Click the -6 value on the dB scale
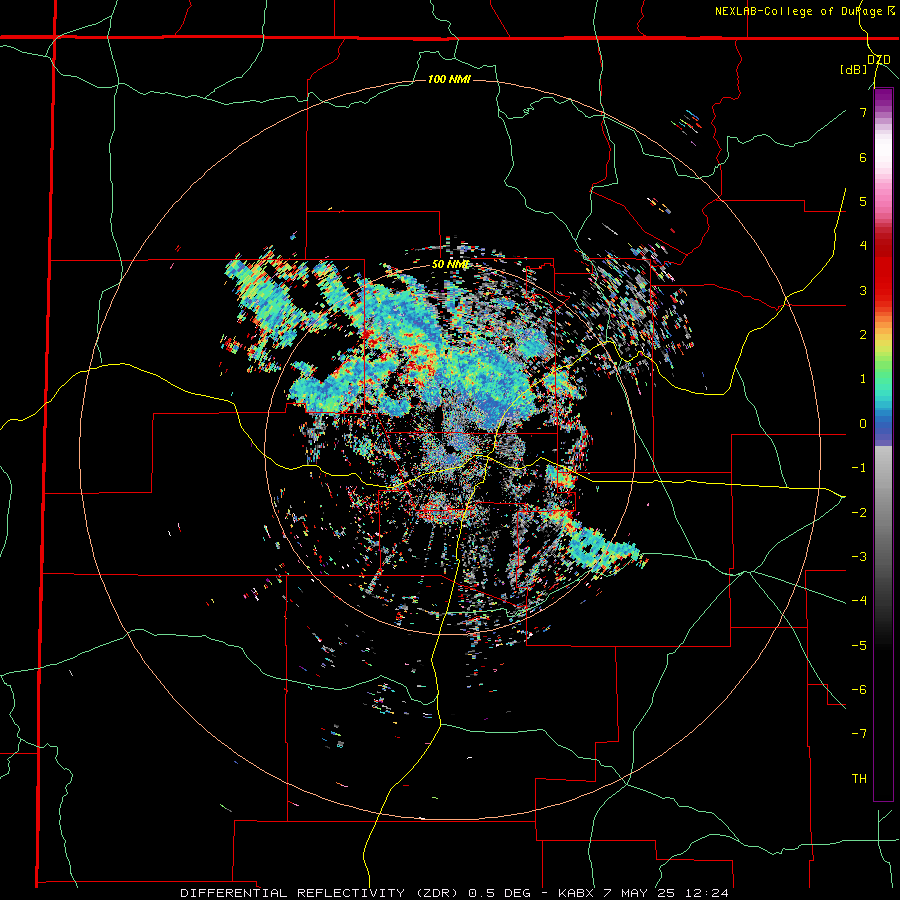This screenshot has height=900, width=900. [x=859, y=690]
